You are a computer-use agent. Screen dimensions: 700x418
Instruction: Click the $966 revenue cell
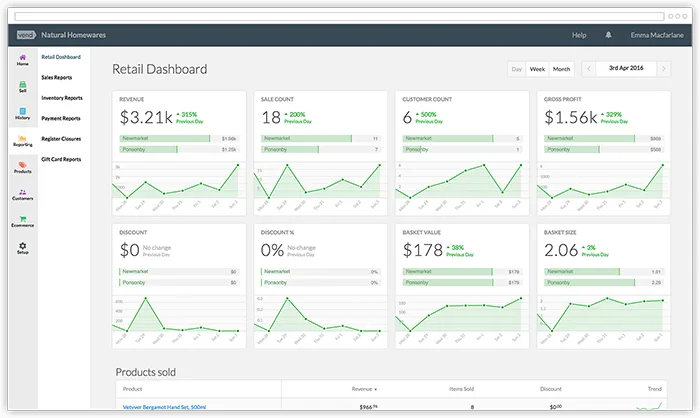(368, 407)
